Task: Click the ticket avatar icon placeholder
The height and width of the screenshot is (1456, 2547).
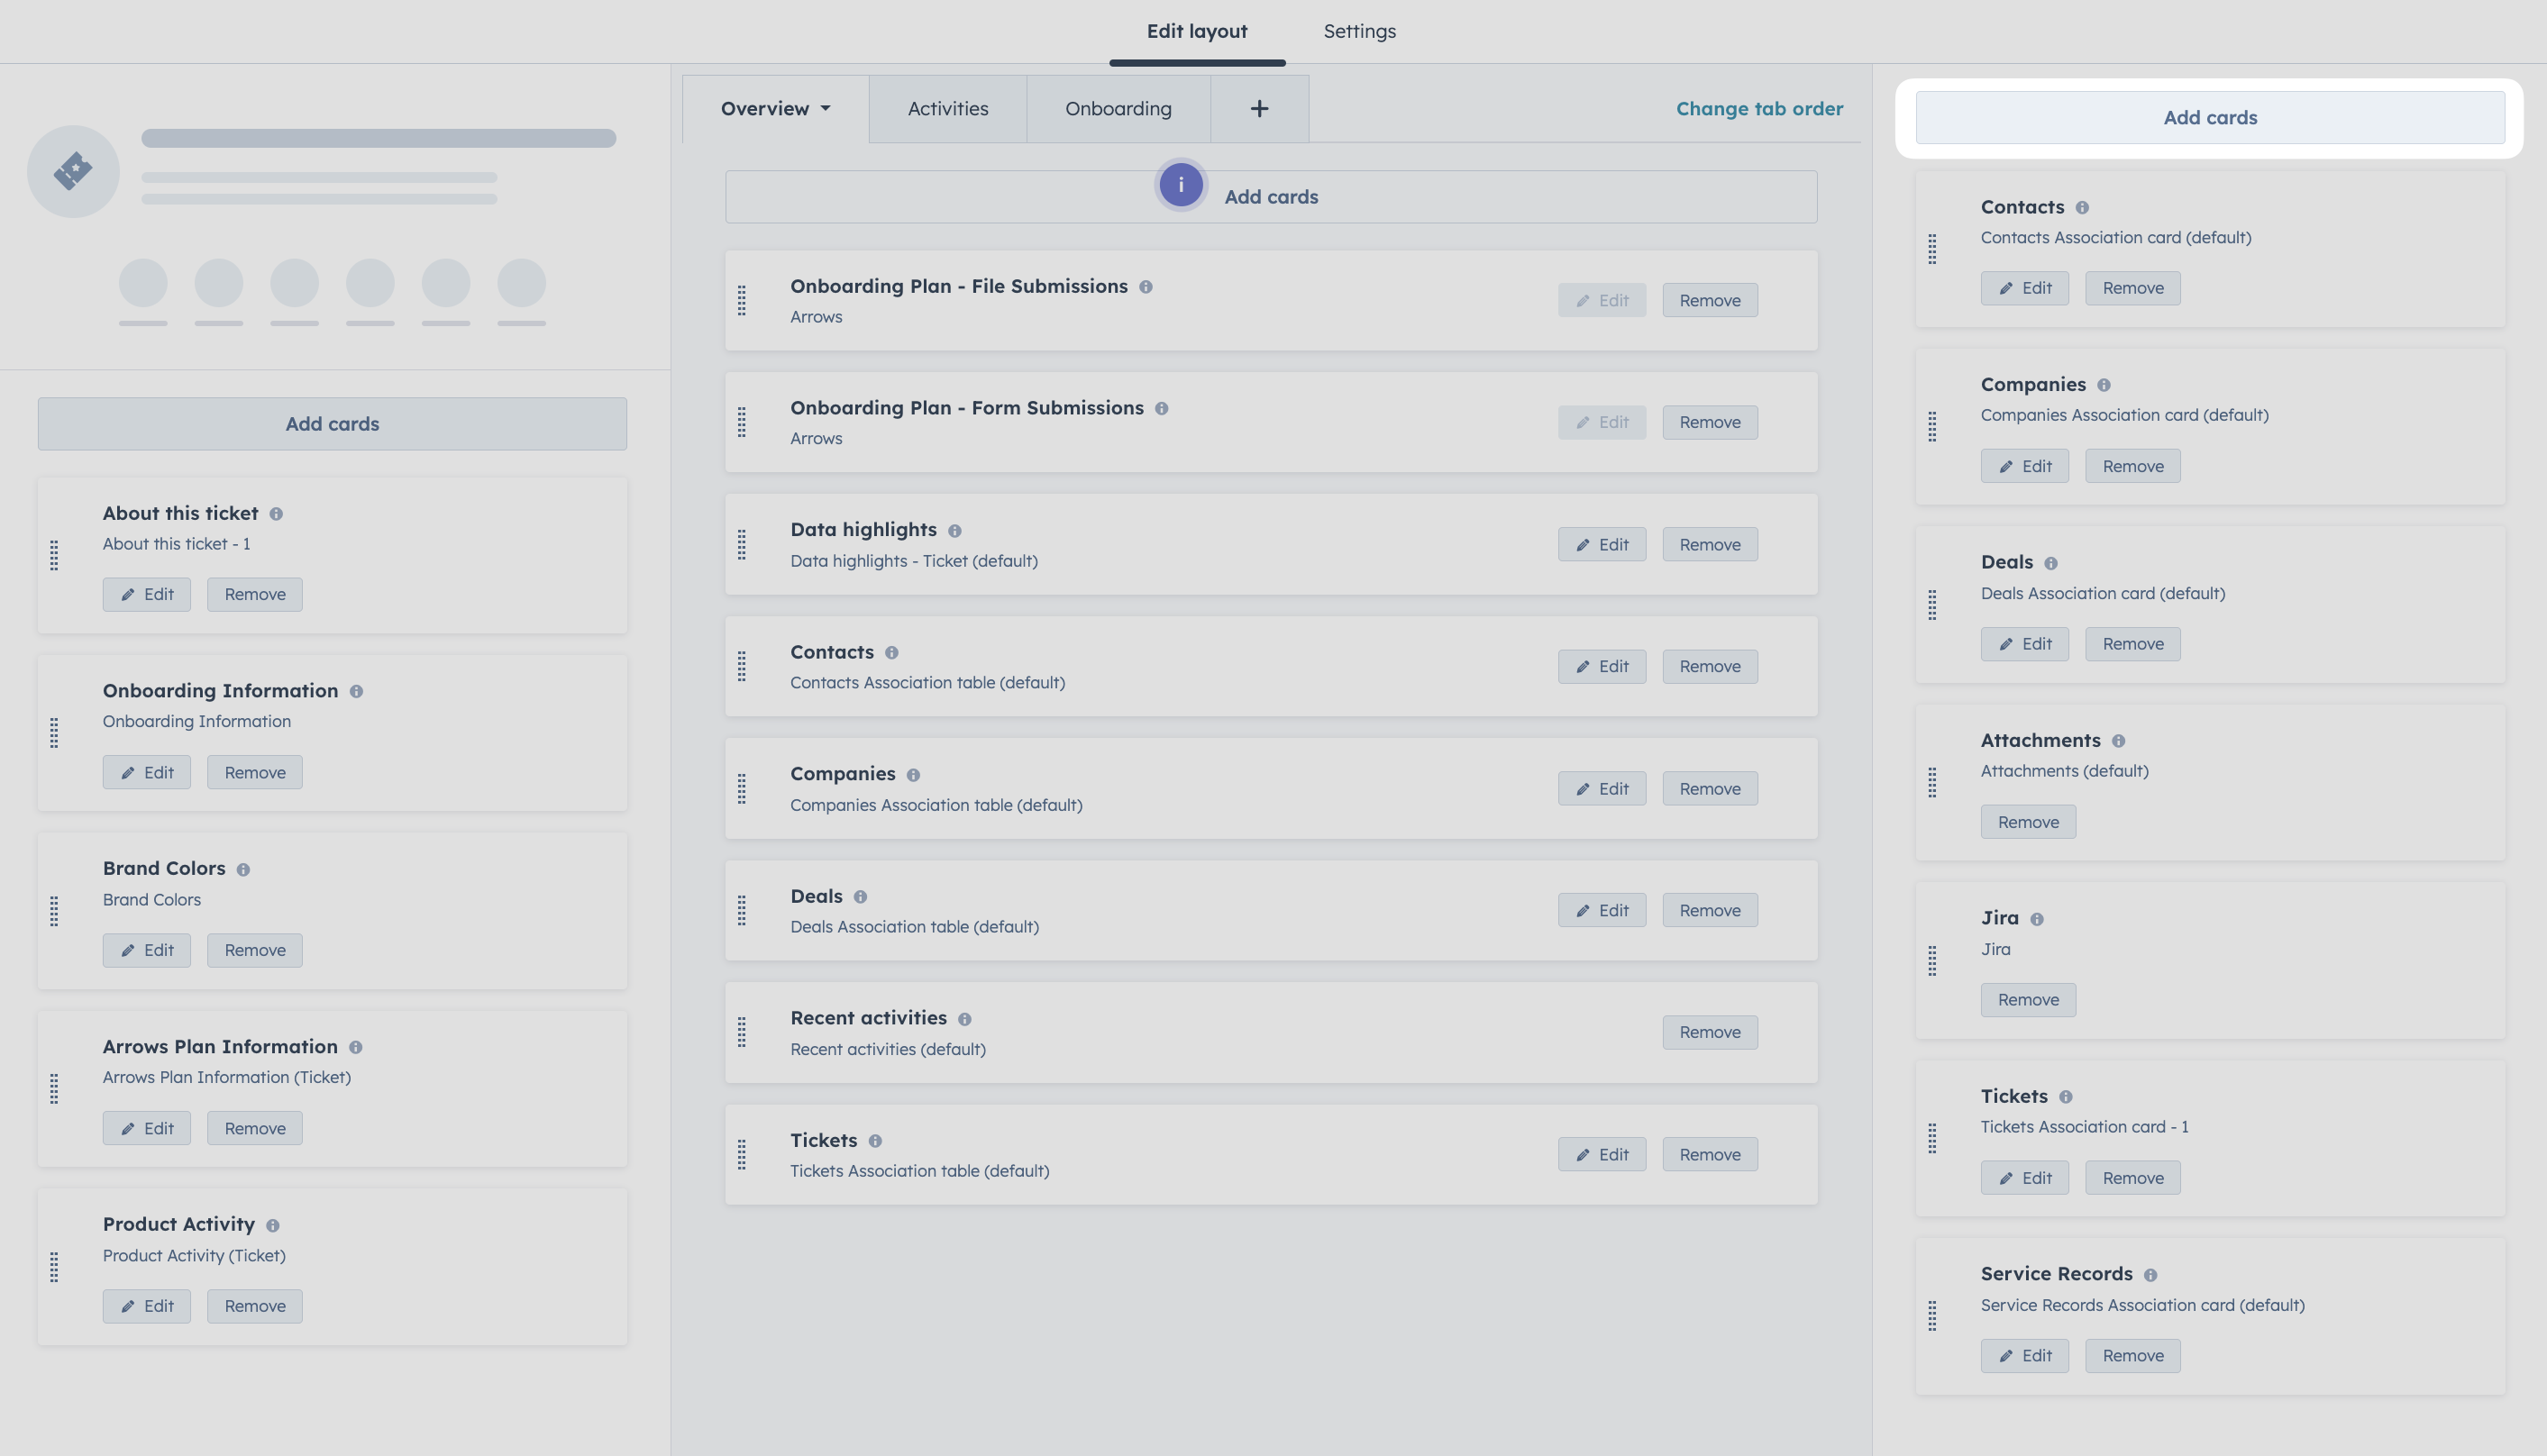Action: (73, 172)
